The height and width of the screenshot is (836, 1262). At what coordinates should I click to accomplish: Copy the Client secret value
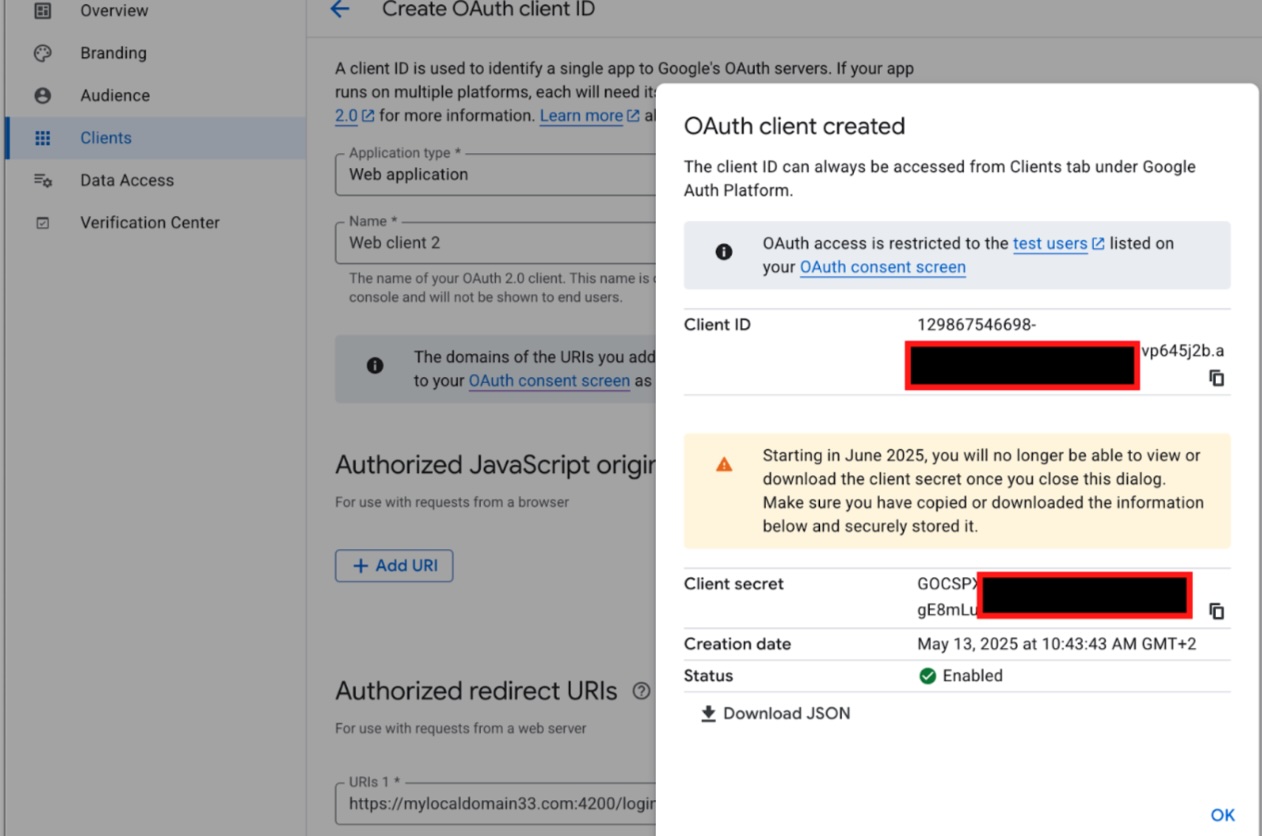(x=1216, y=611)
